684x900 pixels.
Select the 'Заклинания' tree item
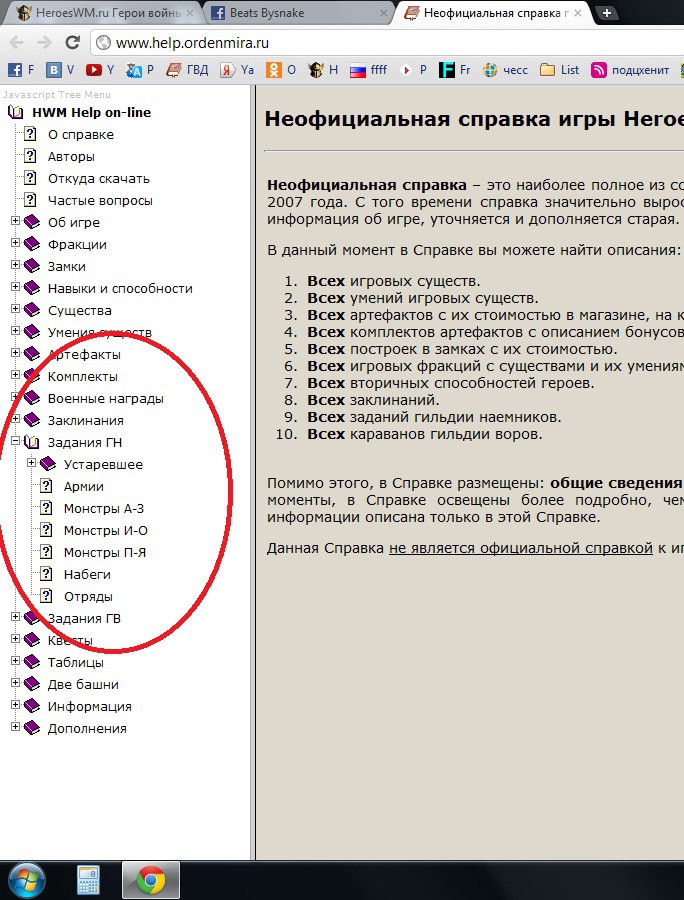click(86, 420)
